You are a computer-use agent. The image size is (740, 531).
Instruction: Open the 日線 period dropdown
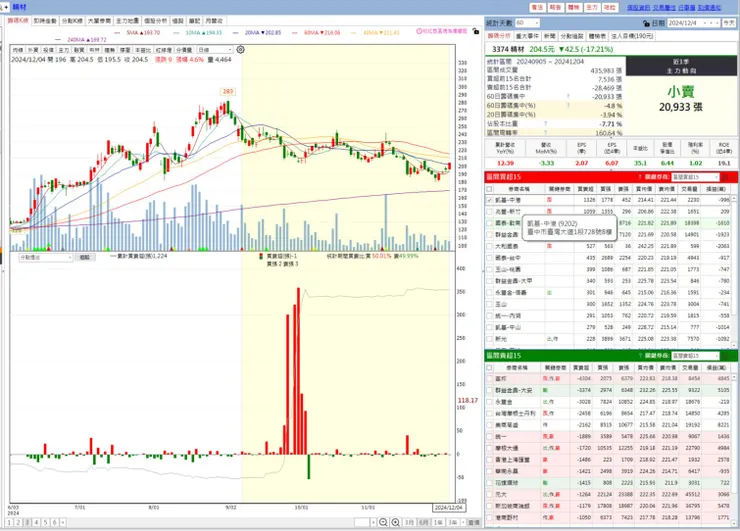coord(215,50)
